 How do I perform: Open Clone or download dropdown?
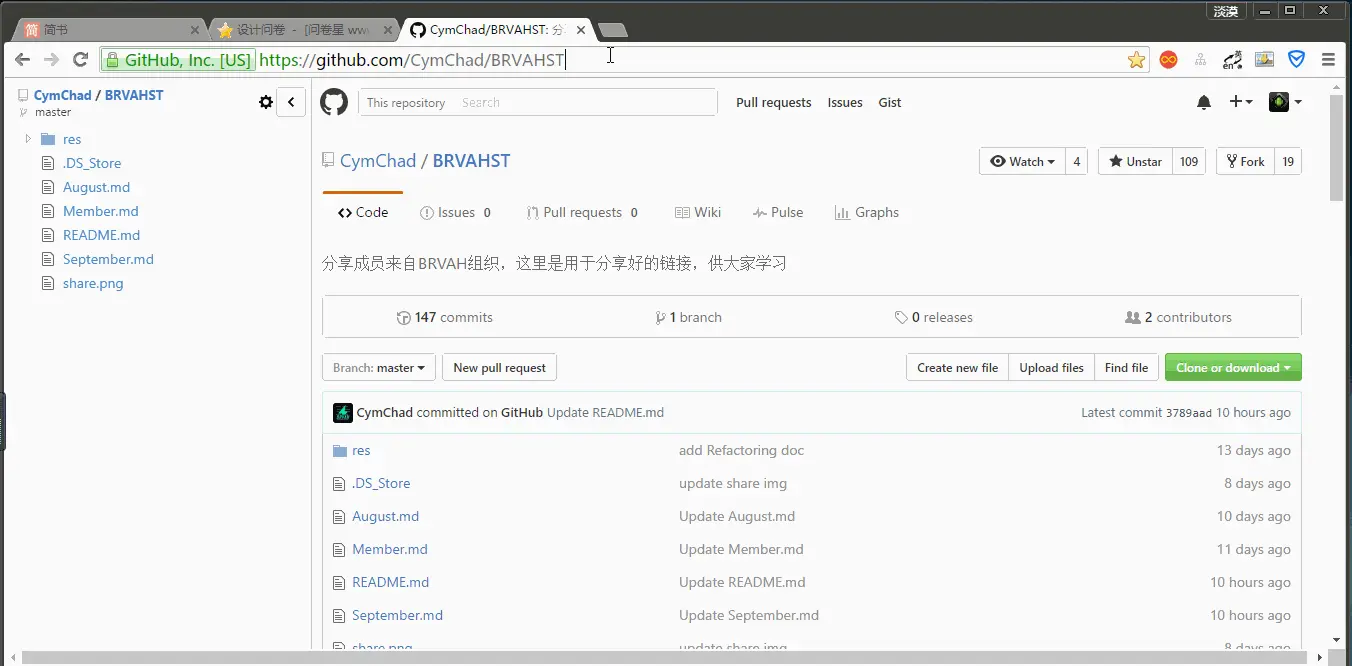coord(1233,368)
